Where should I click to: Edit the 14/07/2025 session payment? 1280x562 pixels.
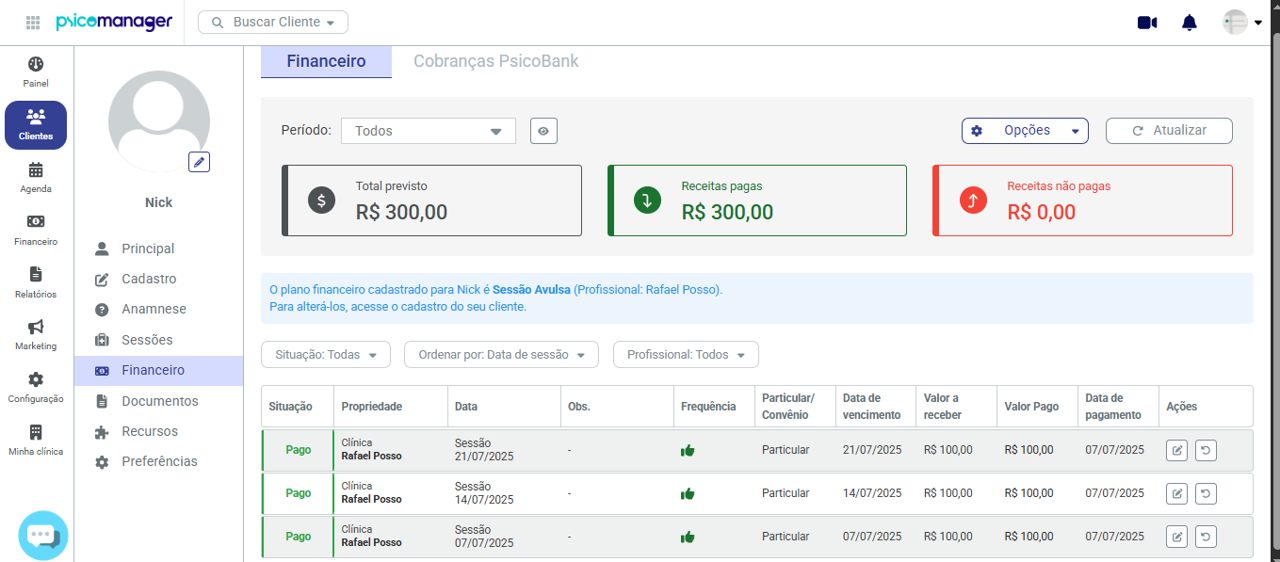(x=1177, y=493)
